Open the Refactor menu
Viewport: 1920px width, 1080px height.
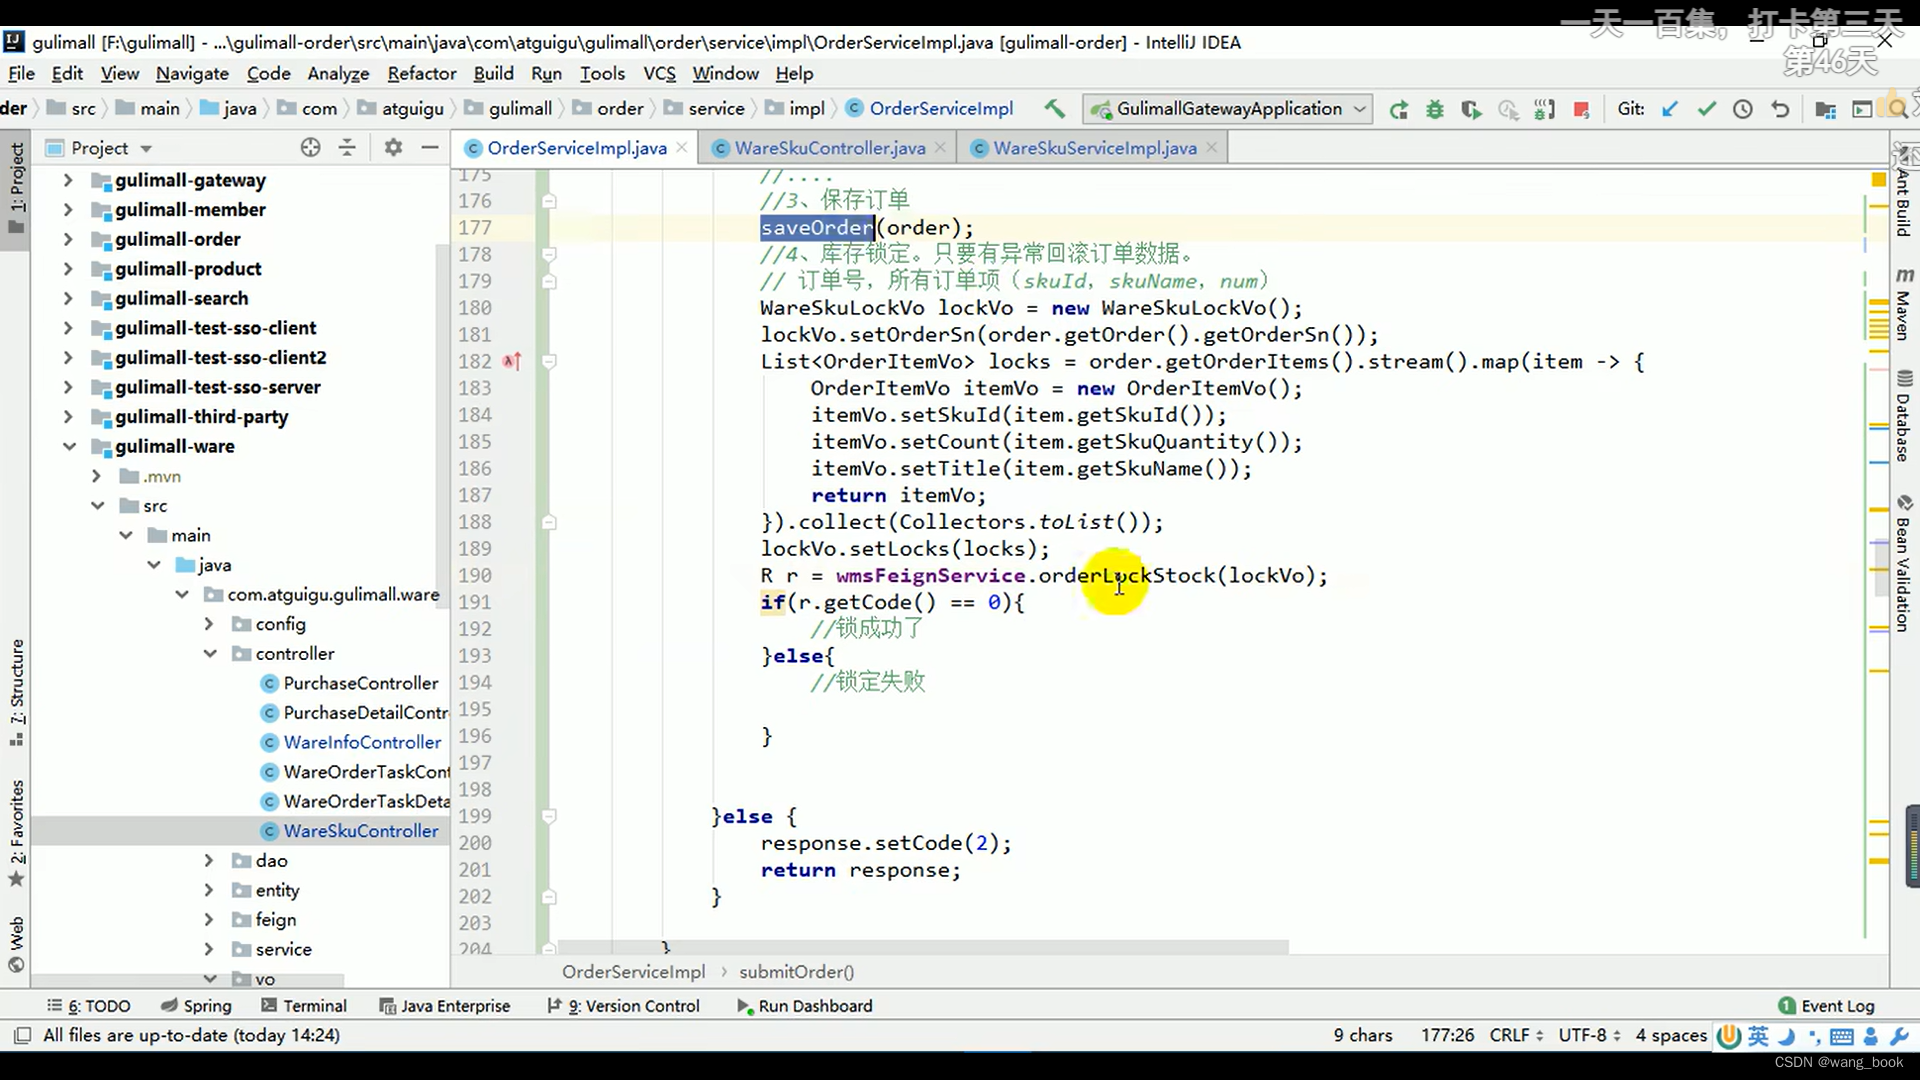pyautogui.click(x=421, y=74)
